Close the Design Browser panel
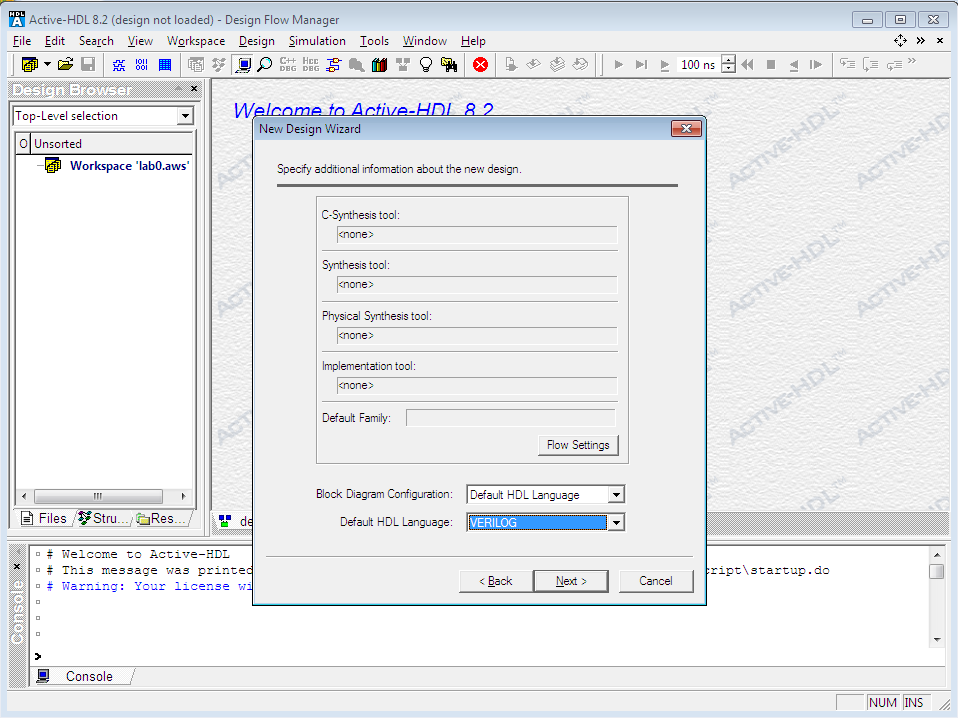Image resolution: width=958 pixels, height=718 pixels. pyautogui.click(x=194, y=89)
